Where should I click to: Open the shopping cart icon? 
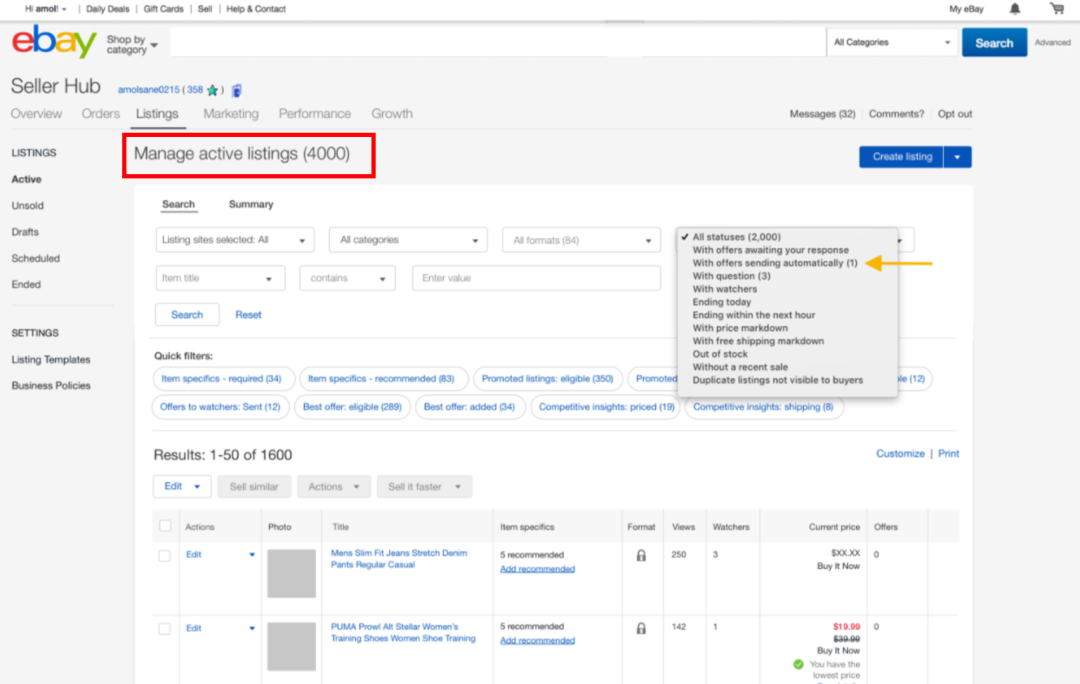1056,9
